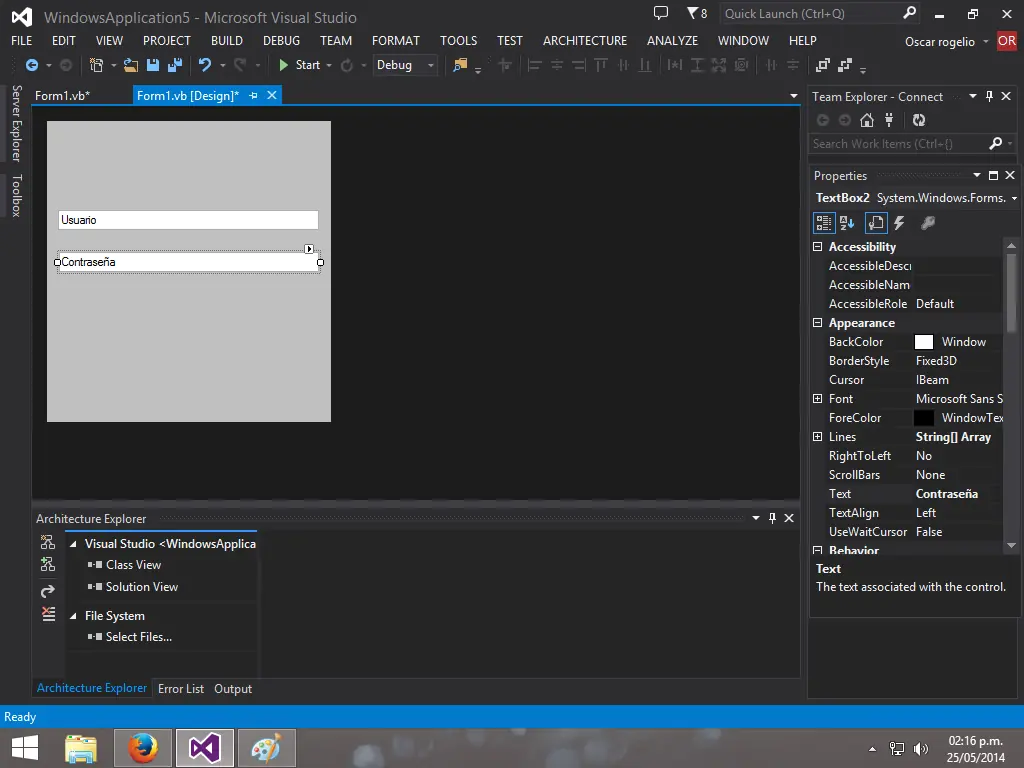This screenshot has height=768, width=1024.
Task: Switch to the Error List tab
Action: (x=180, y=688)
